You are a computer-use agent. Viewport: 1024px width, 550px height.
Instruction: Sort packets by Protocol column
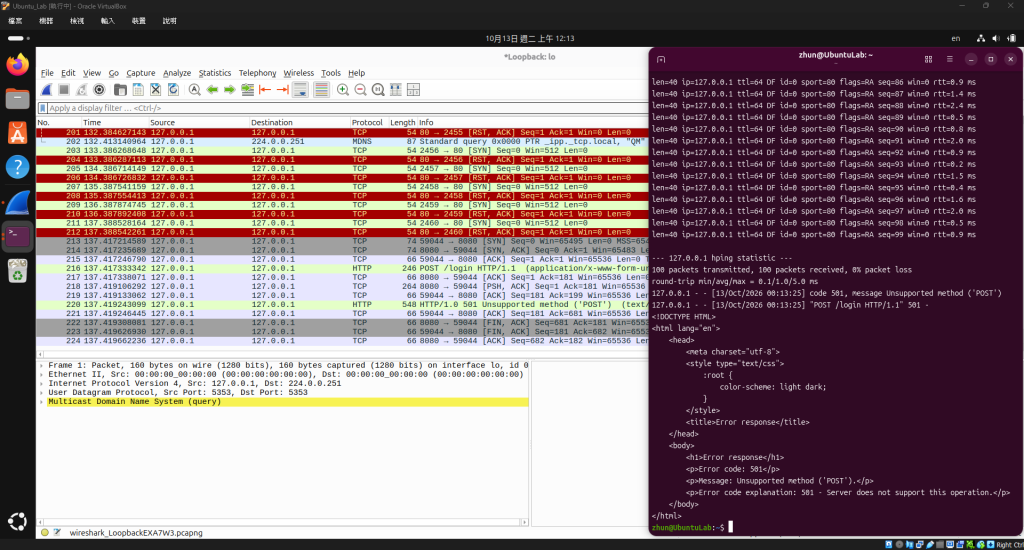click(x=369, y=122)
